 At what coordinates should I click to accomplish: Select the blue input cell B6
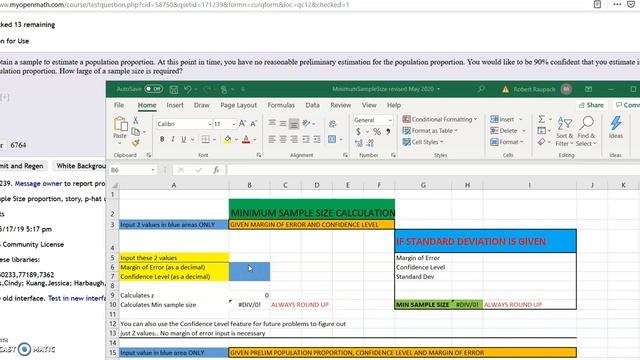coord(249,267)
